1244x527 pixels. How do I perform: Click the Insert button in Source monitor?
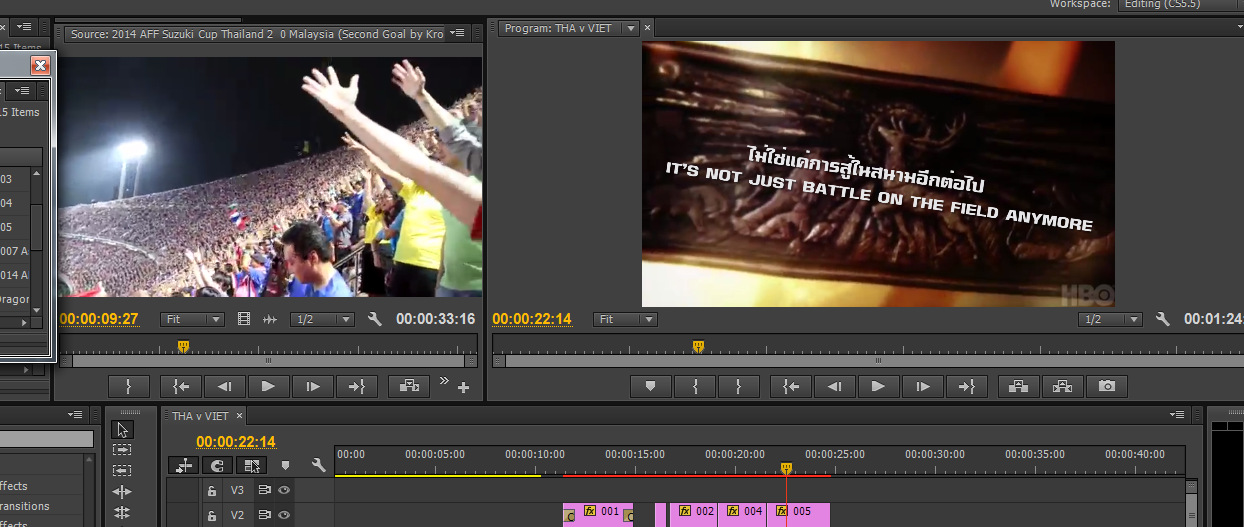[409, 386]
